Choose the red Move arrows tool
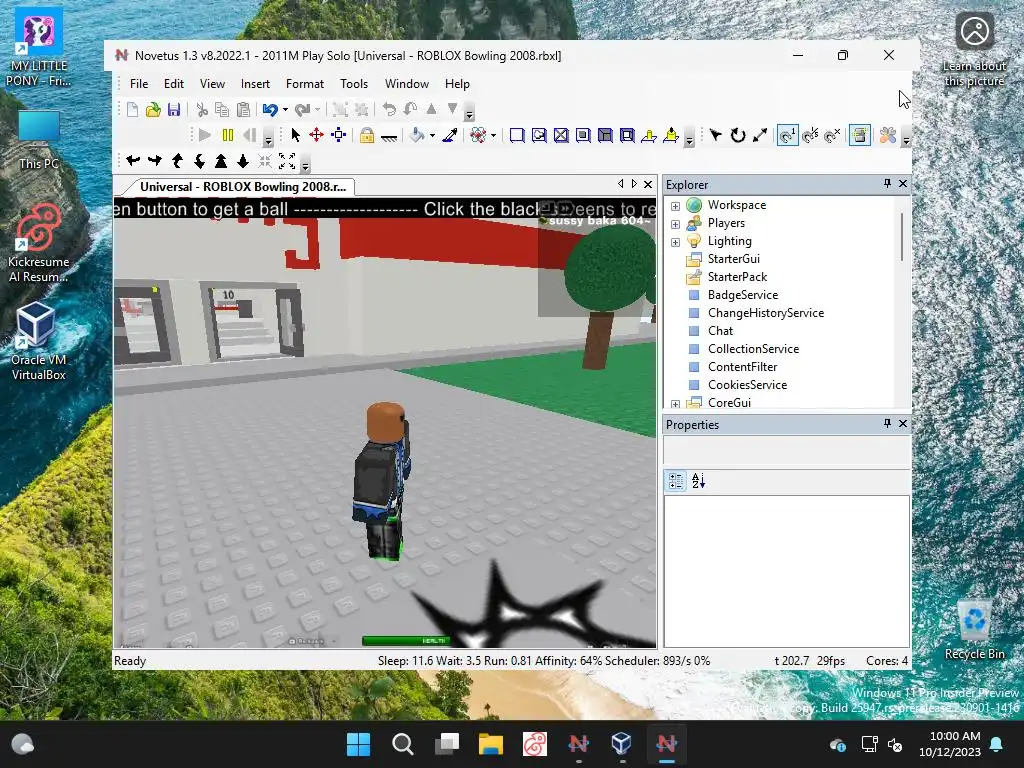 317,135
